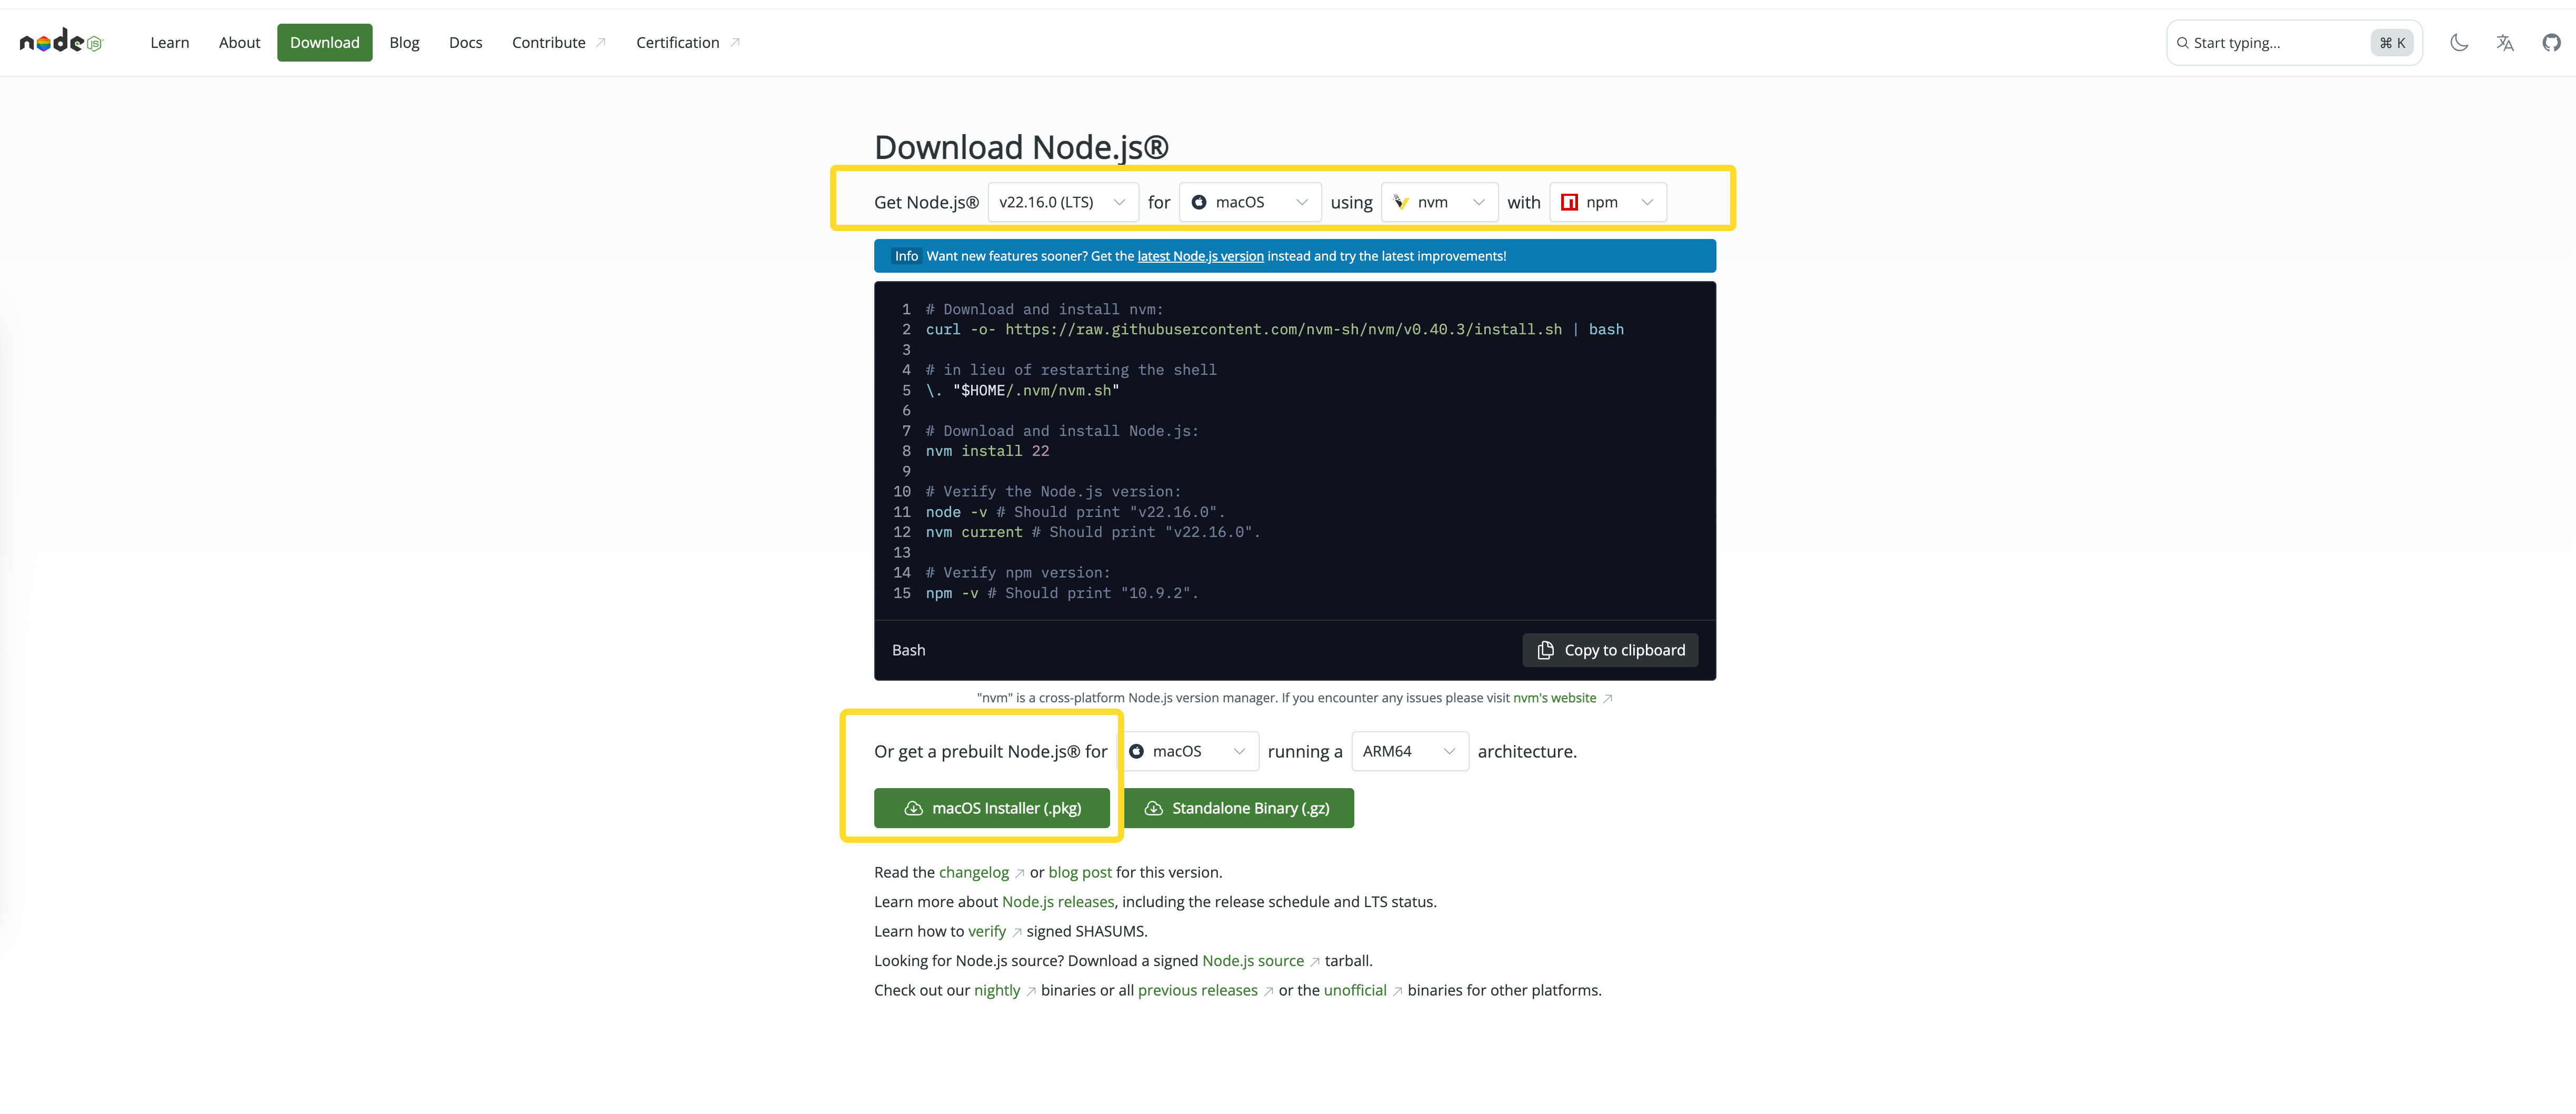Open the Learn menu item

(x=169, y=42)
